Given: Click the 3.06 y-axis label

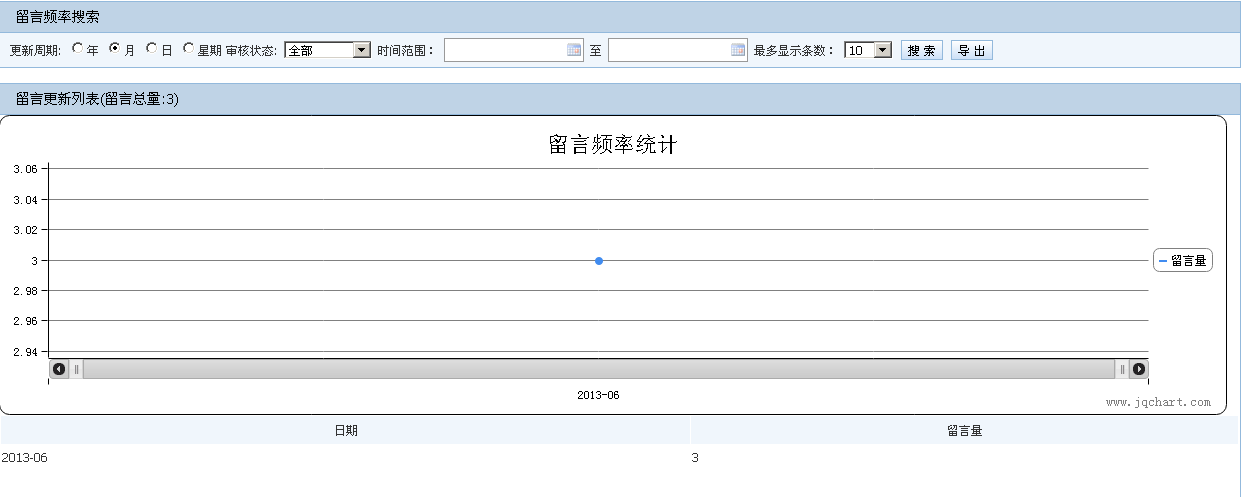Looking at the screenshot, I should coord(25,170).
